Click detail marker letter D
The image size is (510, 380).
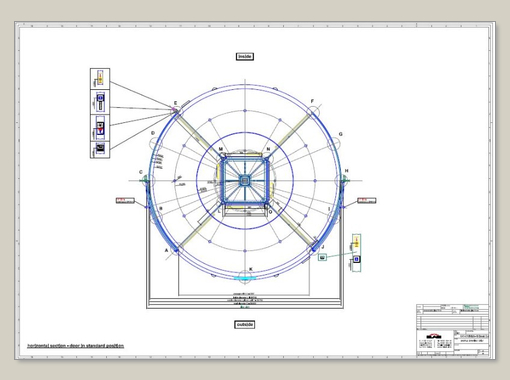pyautogui.click(x=153, y=133)
